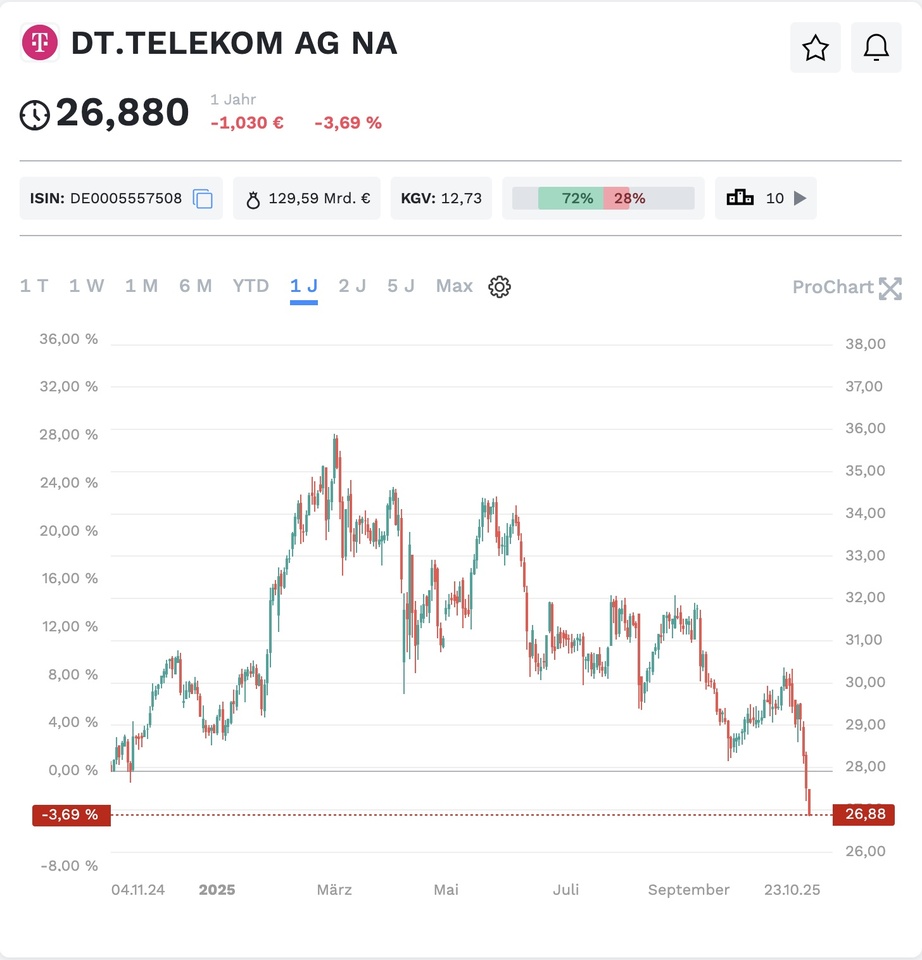Show the 6 M chart period
The height and width of the screenshot is (960, 922).
point(196,286)
